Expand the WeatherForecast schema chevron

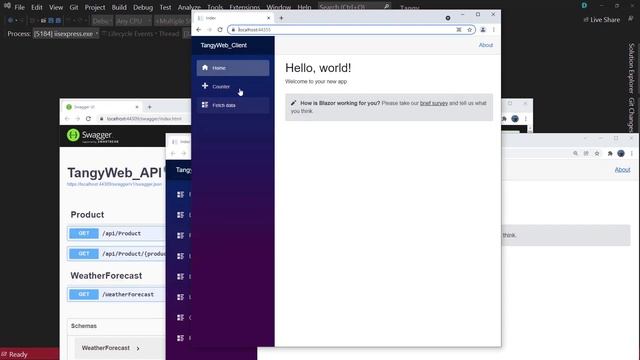[138, 349]
